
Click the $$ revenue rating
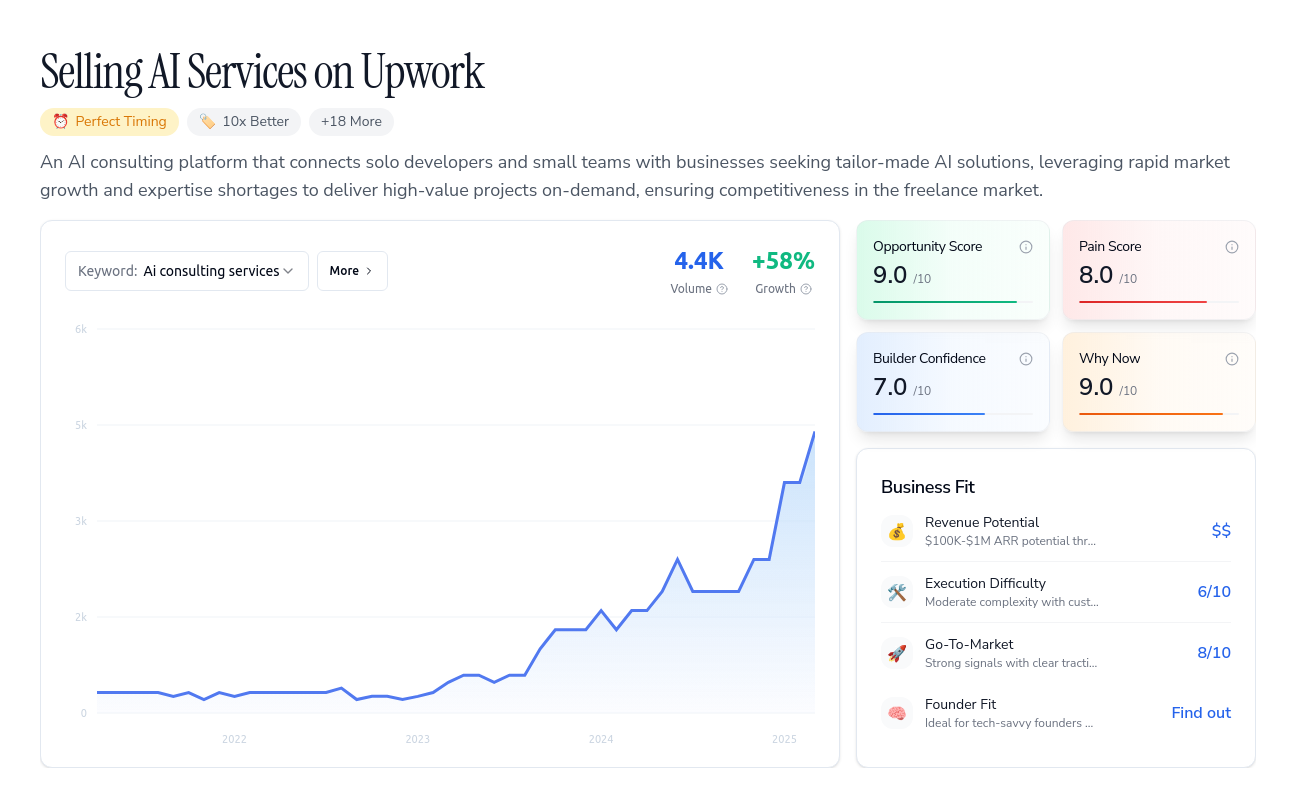(x=1221, y=531)
